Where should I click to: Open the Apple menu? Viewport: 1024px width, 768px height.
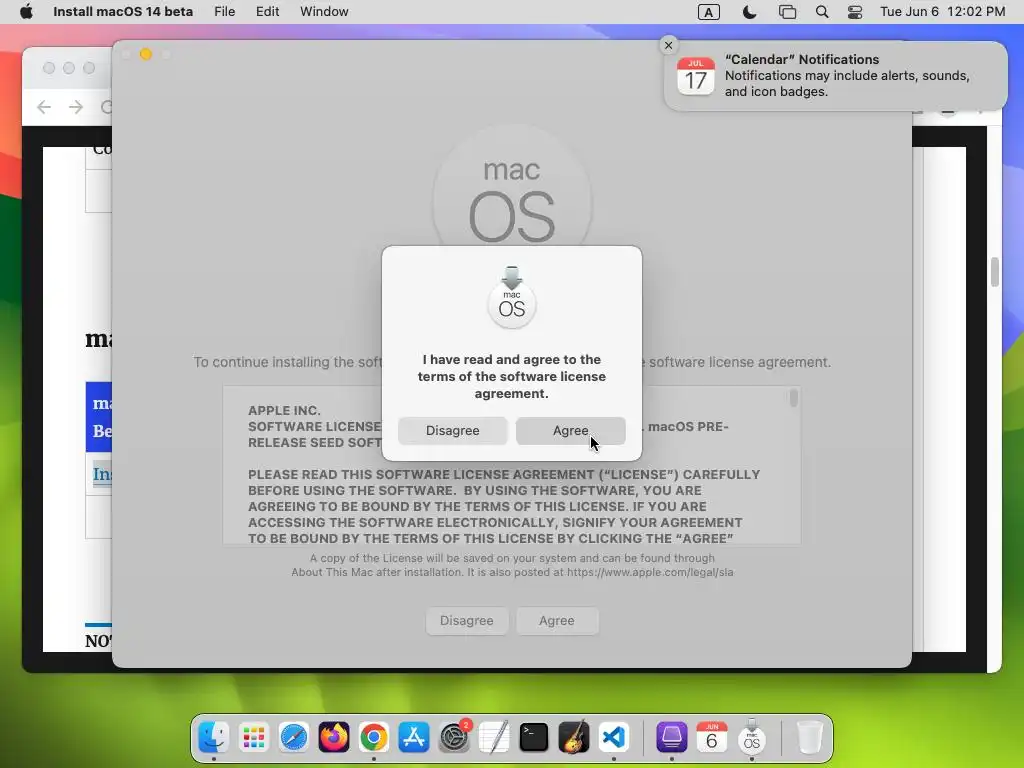click(26, 12)
